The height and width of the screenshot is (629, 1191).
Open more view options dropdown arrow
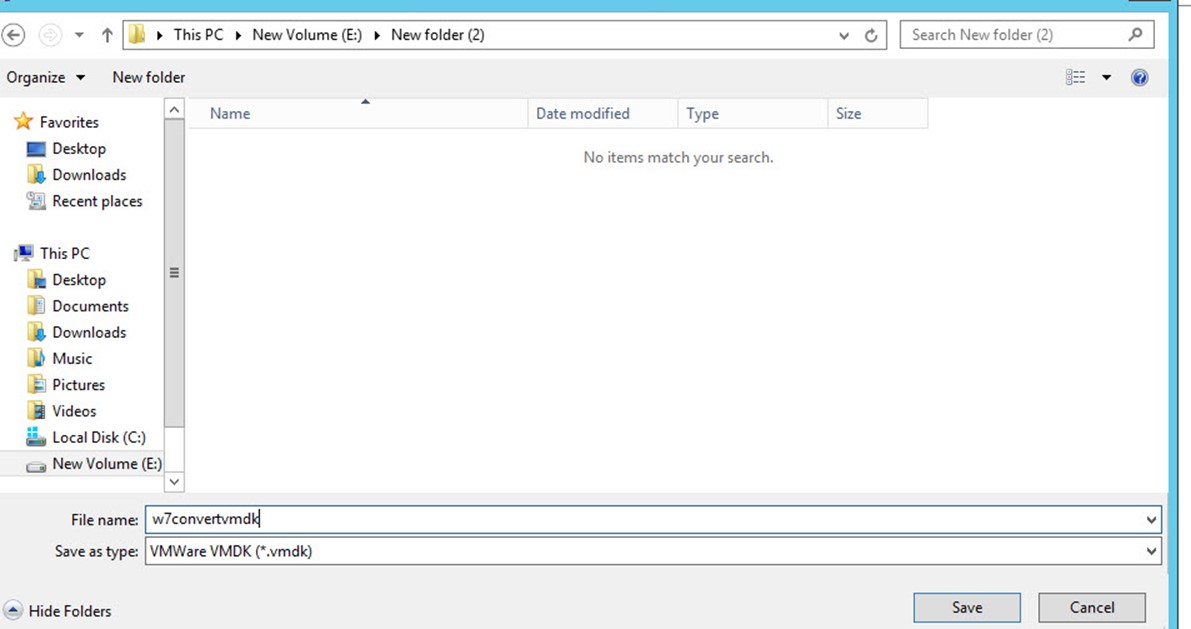1106,78
